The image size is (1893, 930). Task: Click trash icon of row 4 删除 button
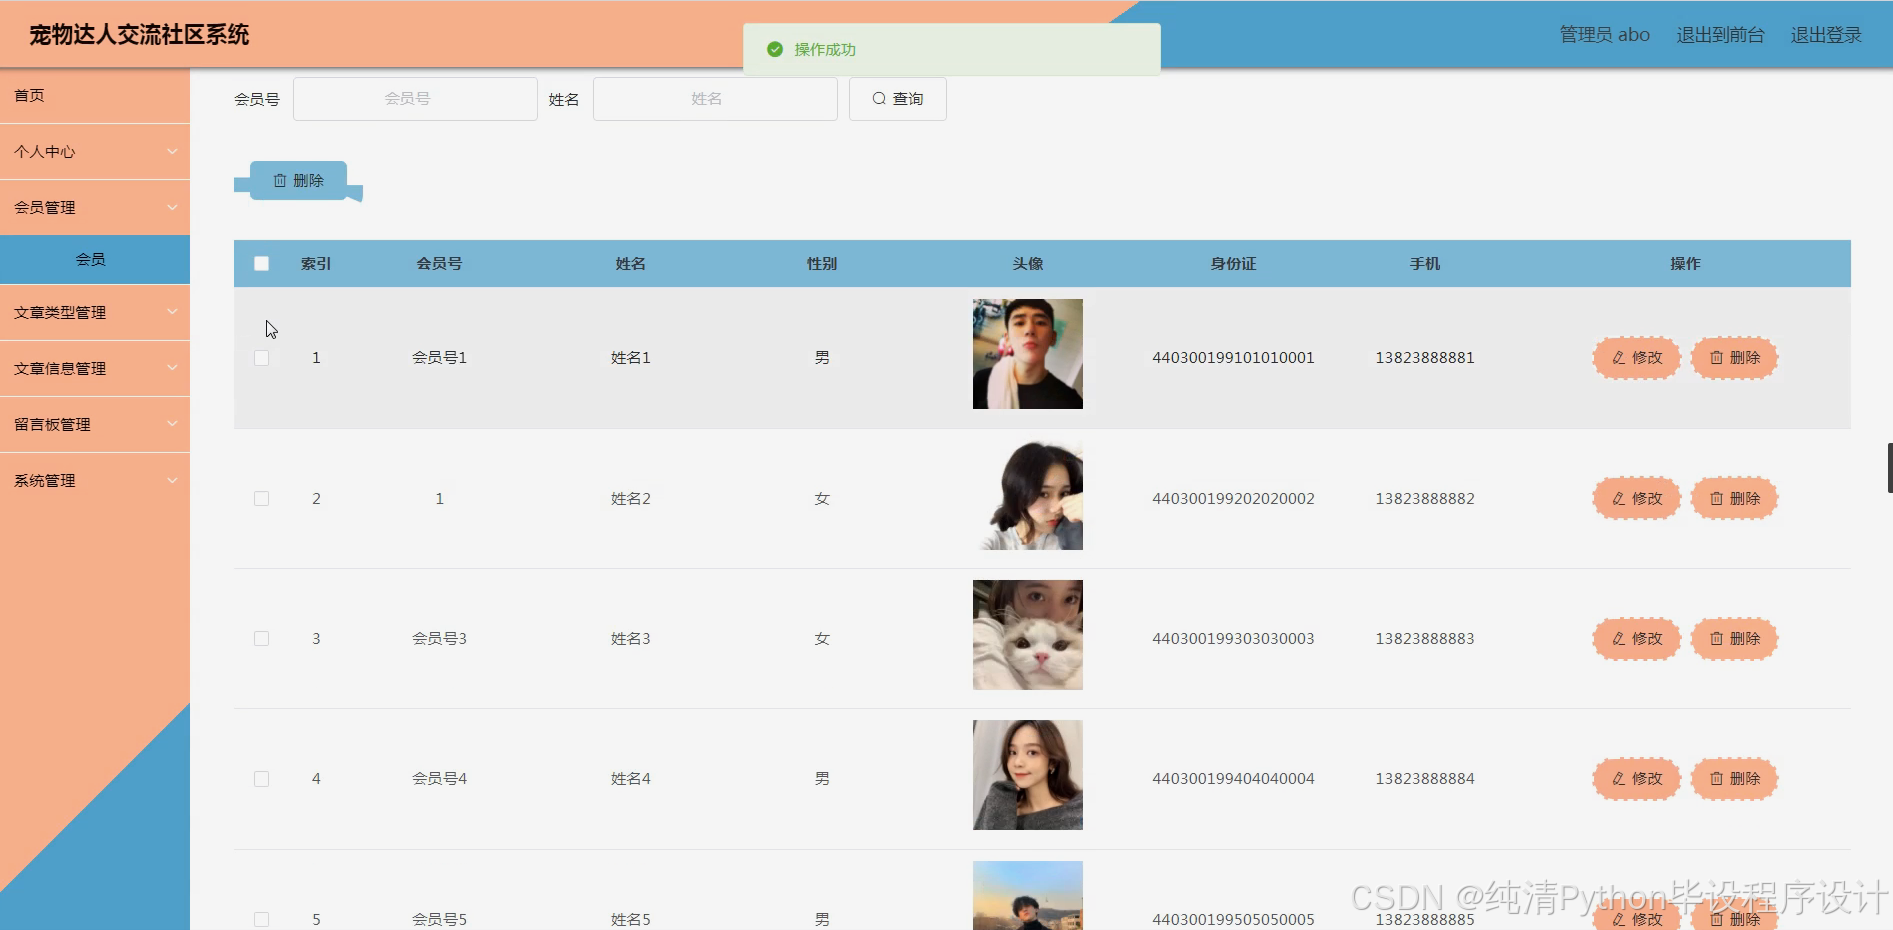pyautogui.click(x=1716, y=779)
